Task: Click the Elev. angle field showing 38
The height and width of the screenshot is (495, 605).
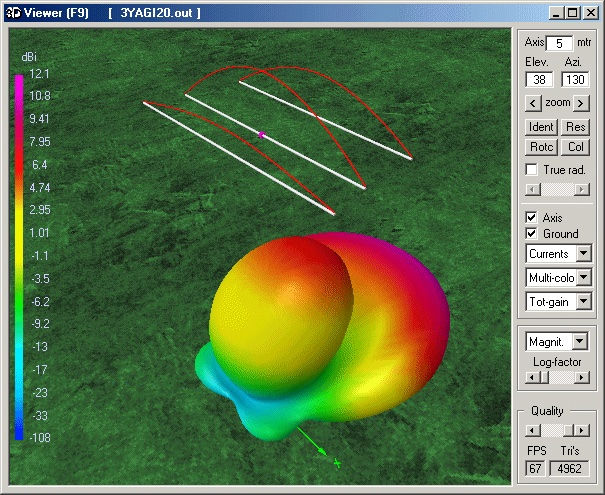Action: pyautogui.click(x=539, y=79)
